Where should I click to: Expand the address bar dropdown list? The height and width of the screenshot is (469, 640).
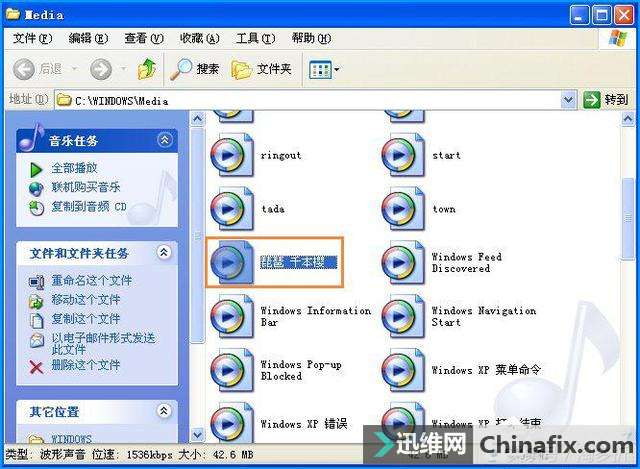pos(568,100)
